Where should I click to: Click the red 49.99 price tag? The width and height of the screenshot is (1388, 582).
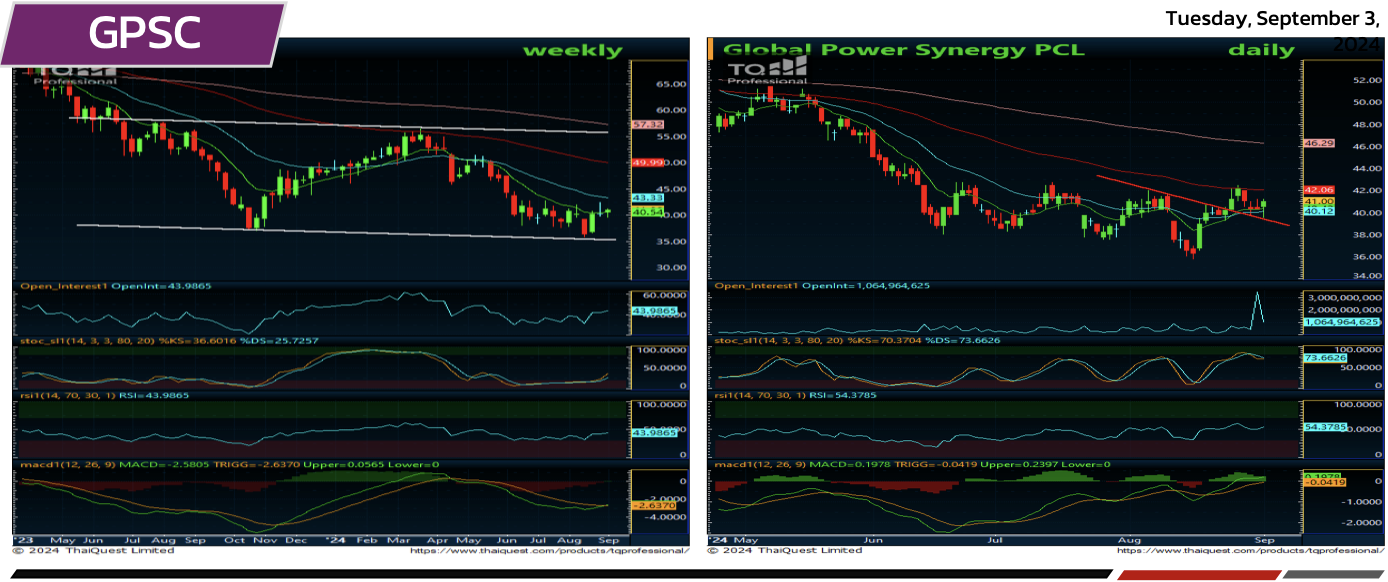(x=648, y=163)
